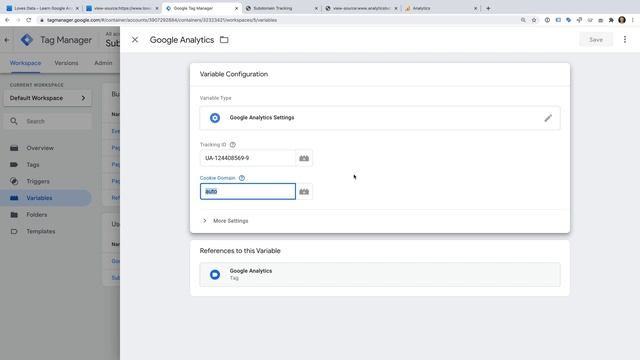
Task: Close the Google Tag Manager browser tab
Action: 236,8
